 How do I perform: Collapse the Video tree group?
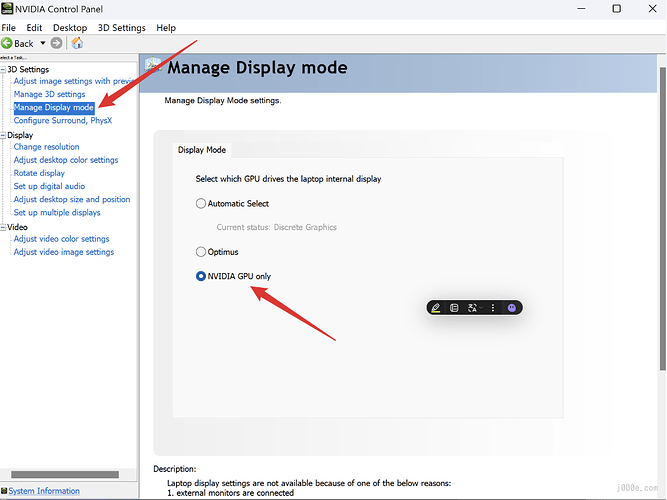tap(3, 227)
